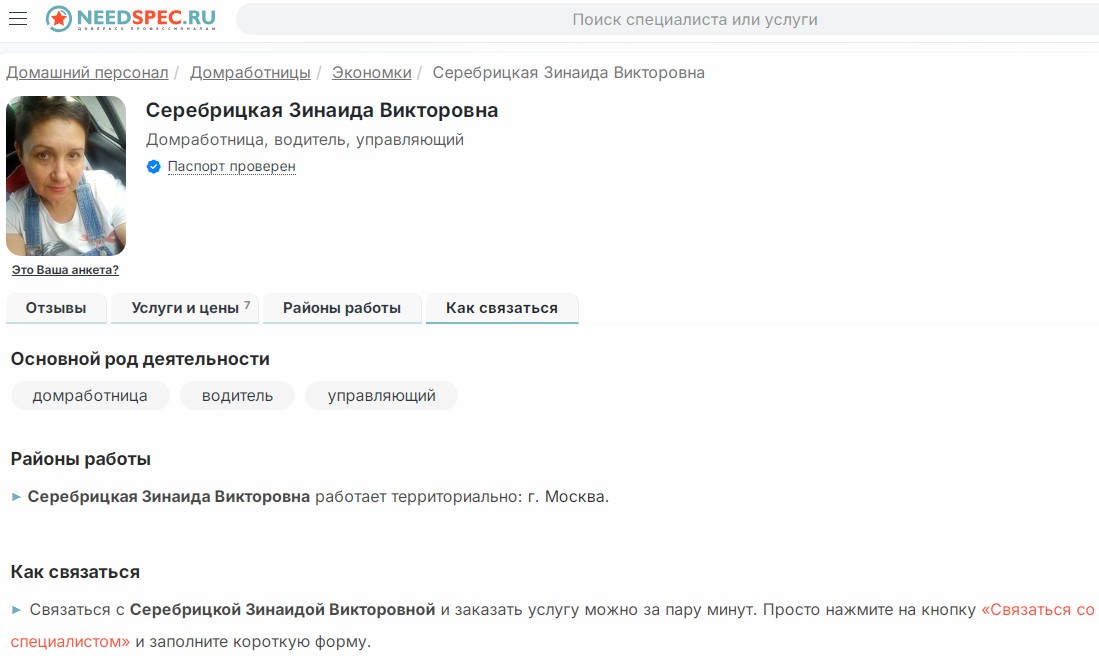Open the Экономки breadcrumb link
The image size is (1099, 659).
pos(371,73)
